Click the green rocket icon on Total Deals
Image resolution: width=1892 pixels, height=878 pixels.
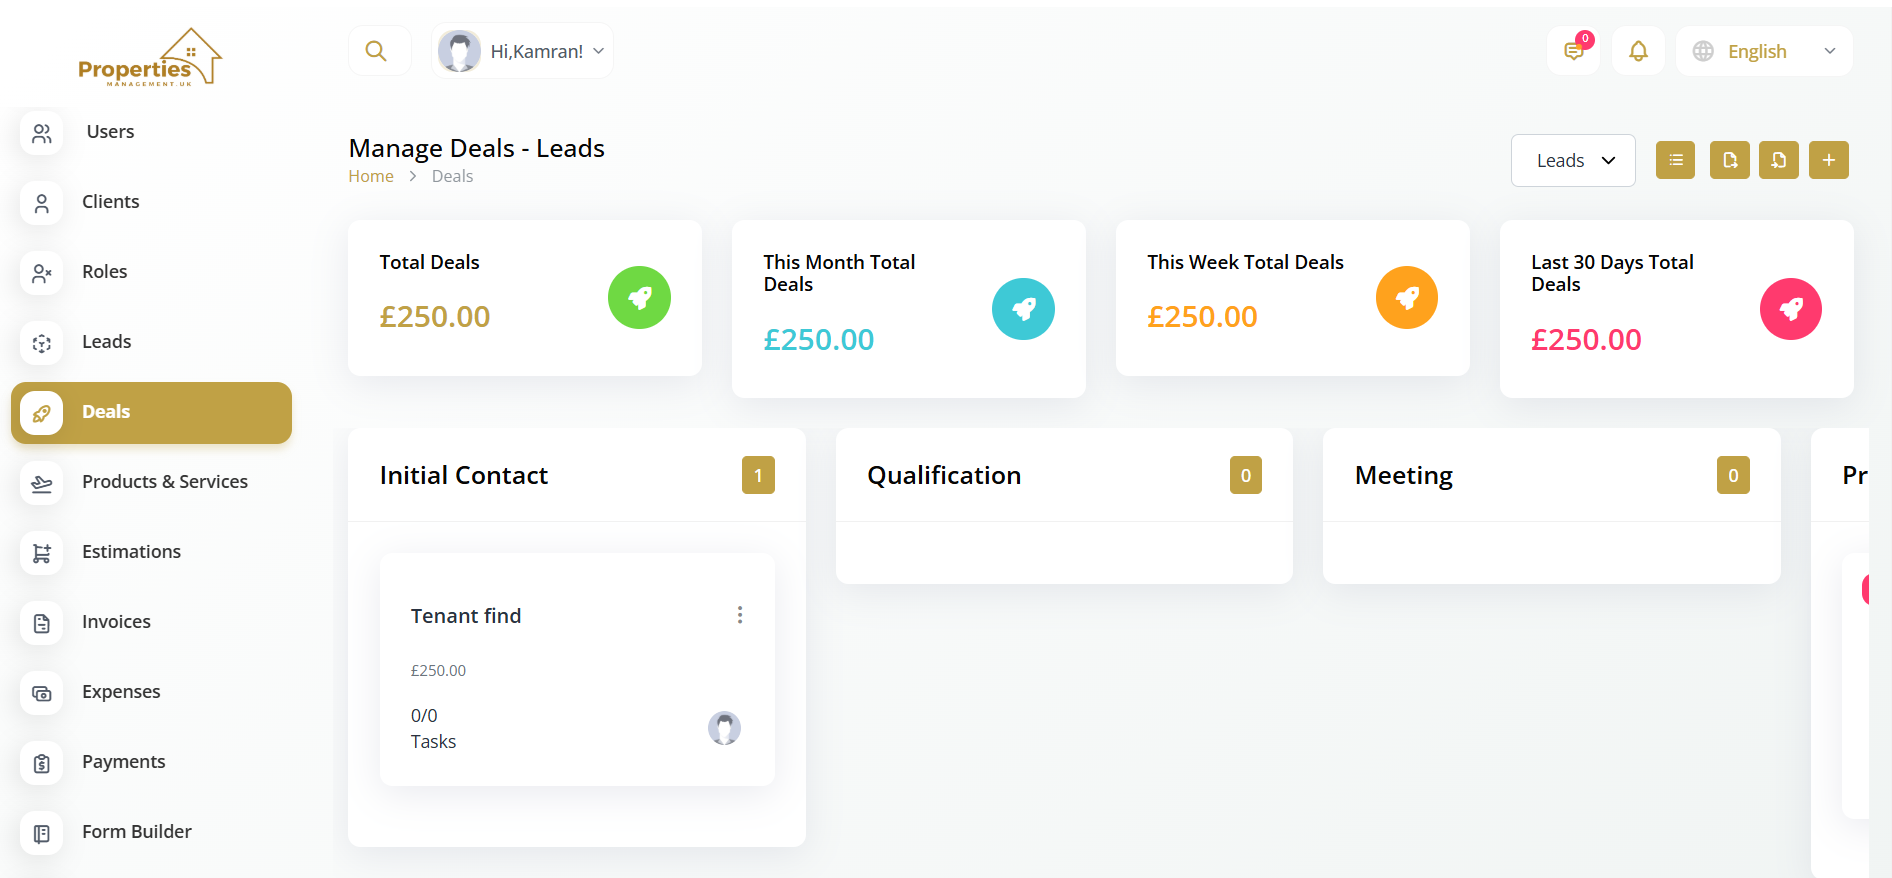coord(639,297)
